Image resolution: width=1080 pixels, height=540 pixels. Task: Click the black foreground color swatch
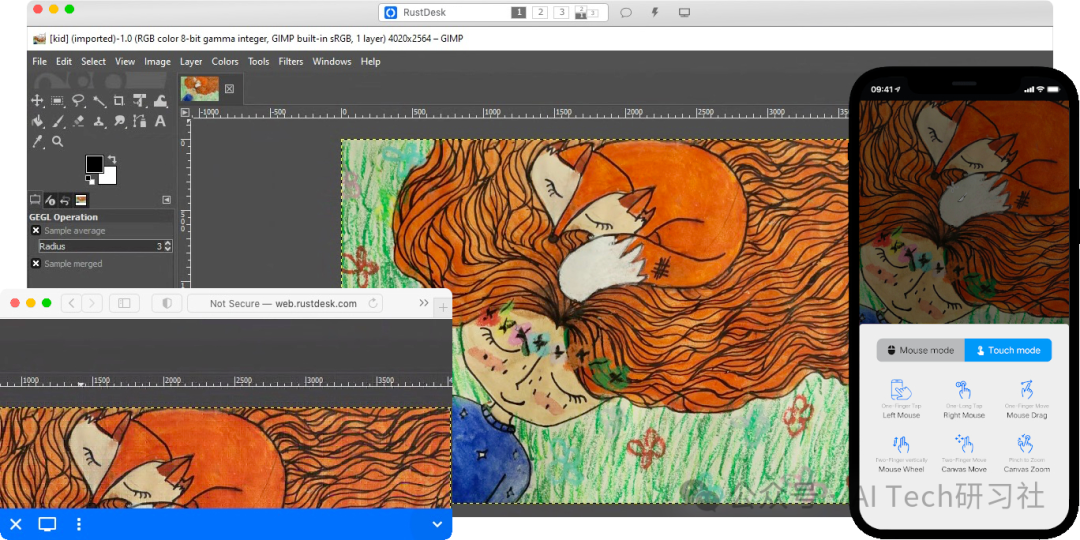pos(94,164)
